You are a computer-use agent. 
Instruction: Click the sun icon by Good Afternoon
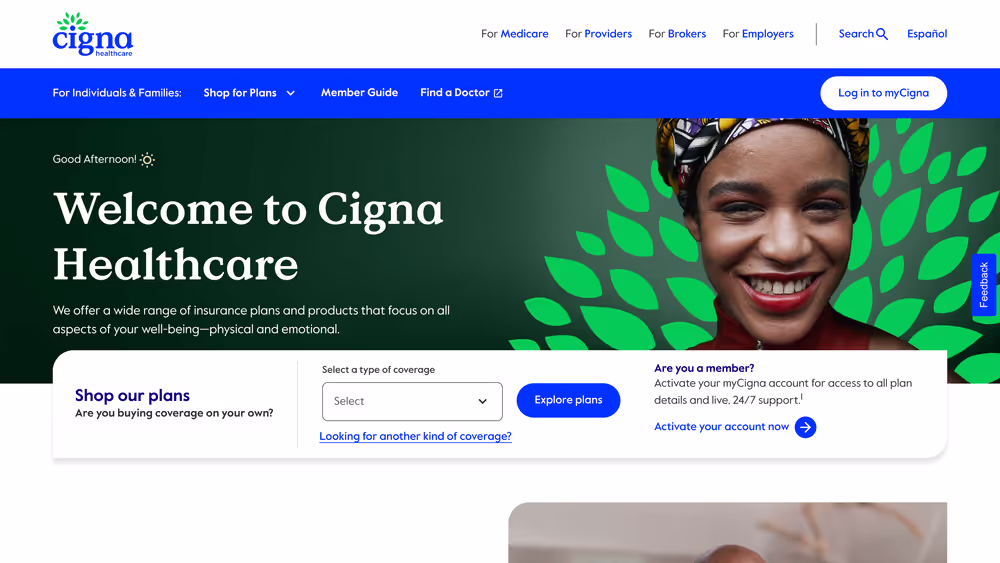pyautogui.click(x=147, y=159)
